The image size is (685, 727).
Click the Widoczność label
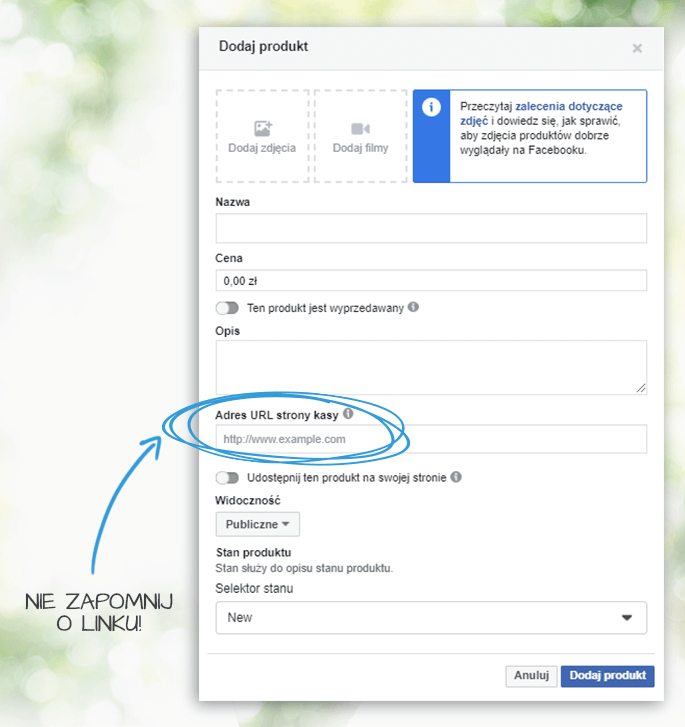coord(248,501)
